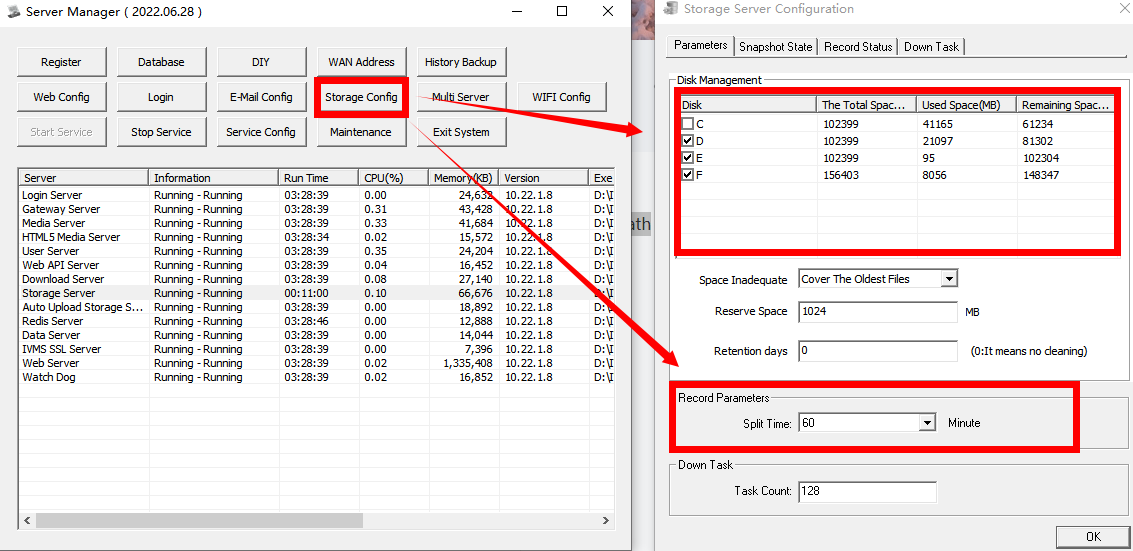Check the disk C checkbox
This screenshot has height=551, width=1133.
tap(687, 124)
